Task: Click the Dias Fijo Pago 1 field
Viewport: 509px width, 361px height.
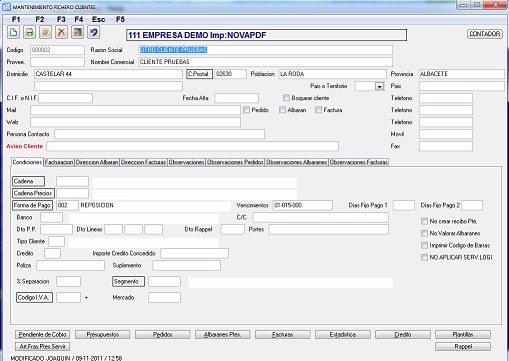Action: [x=404, y=205]
